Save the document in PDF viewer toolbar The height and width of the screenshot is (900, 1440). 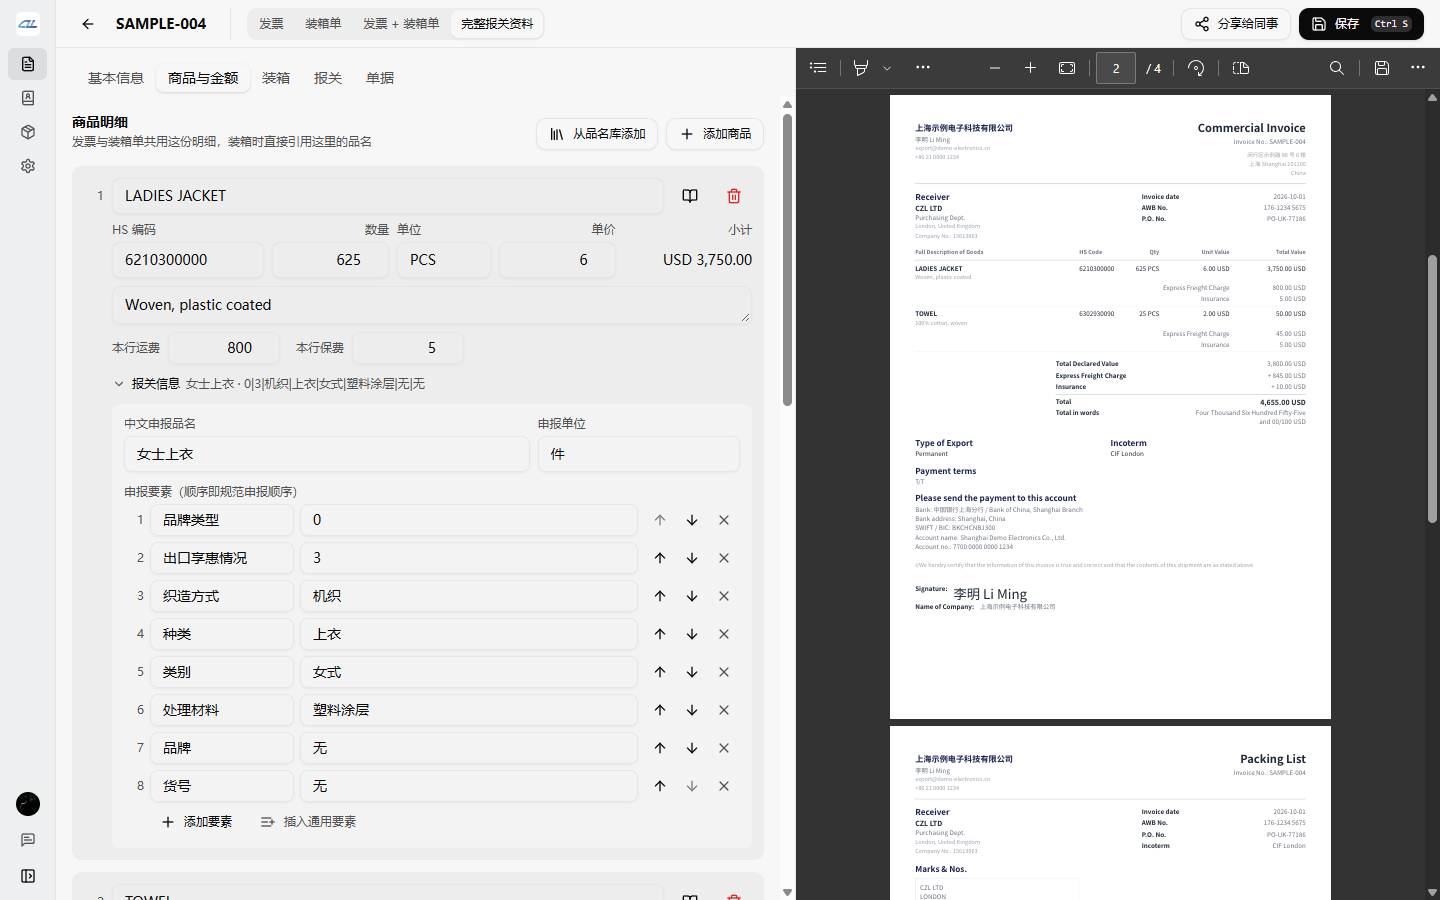[x=1382, y=68]
